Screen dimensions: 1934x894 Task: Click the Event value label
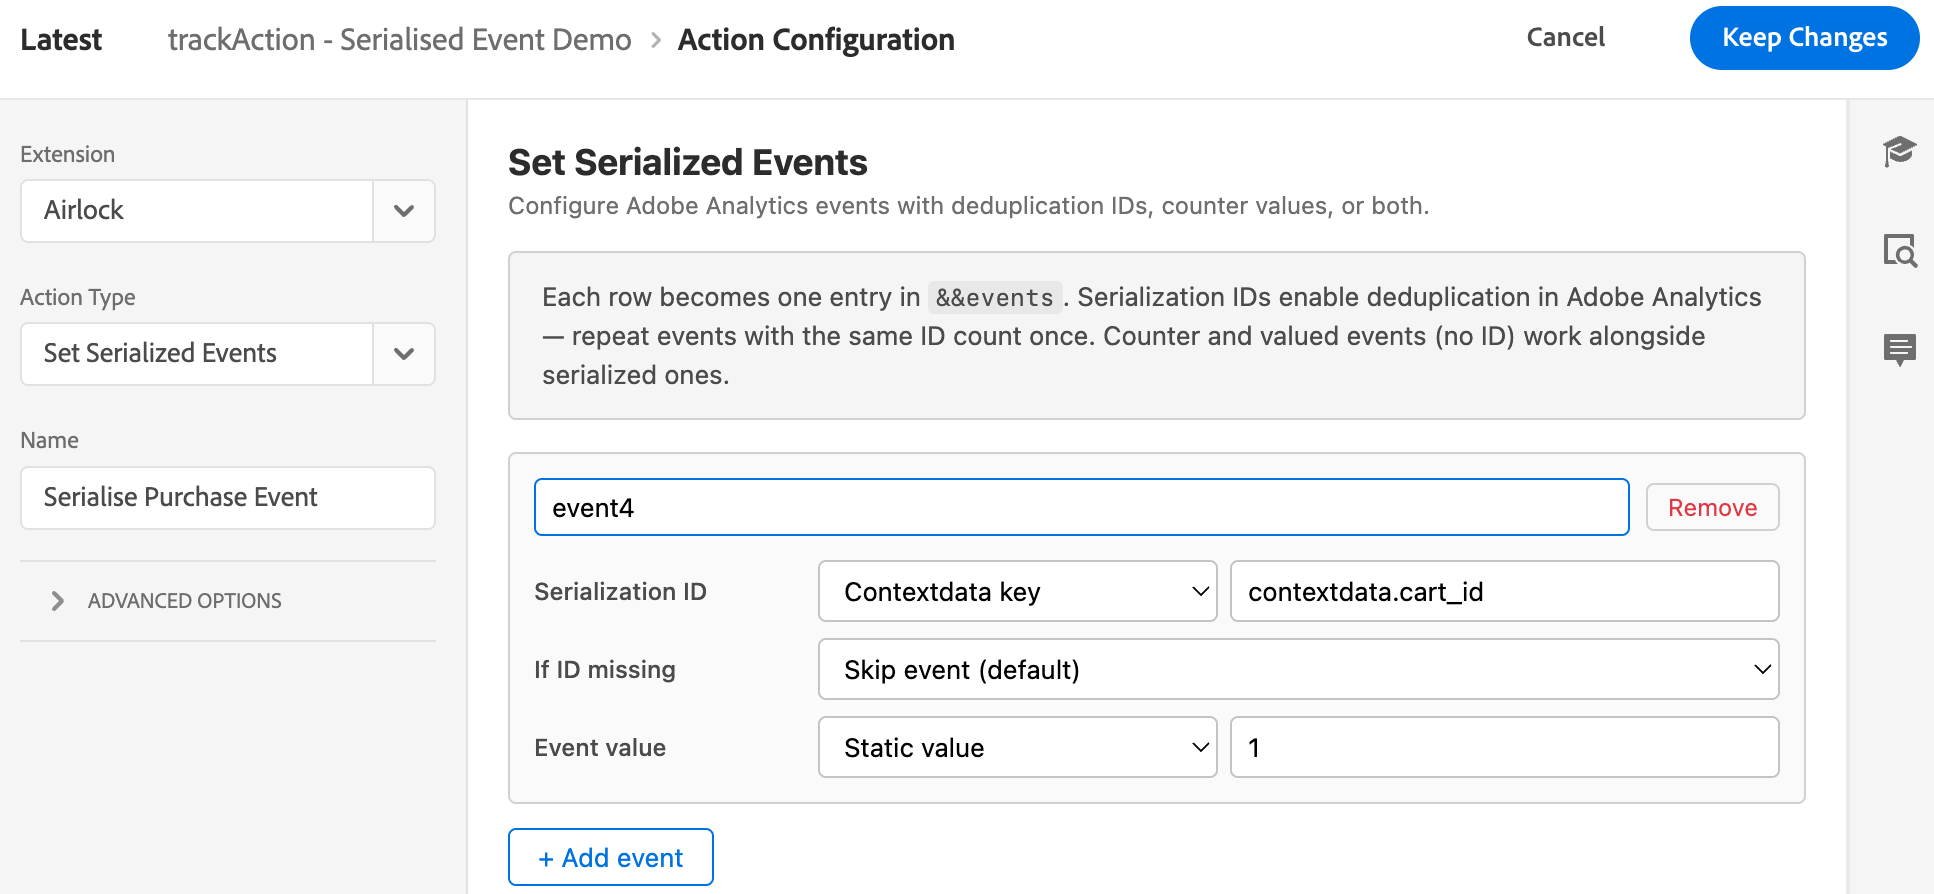(x=600, y=748)
